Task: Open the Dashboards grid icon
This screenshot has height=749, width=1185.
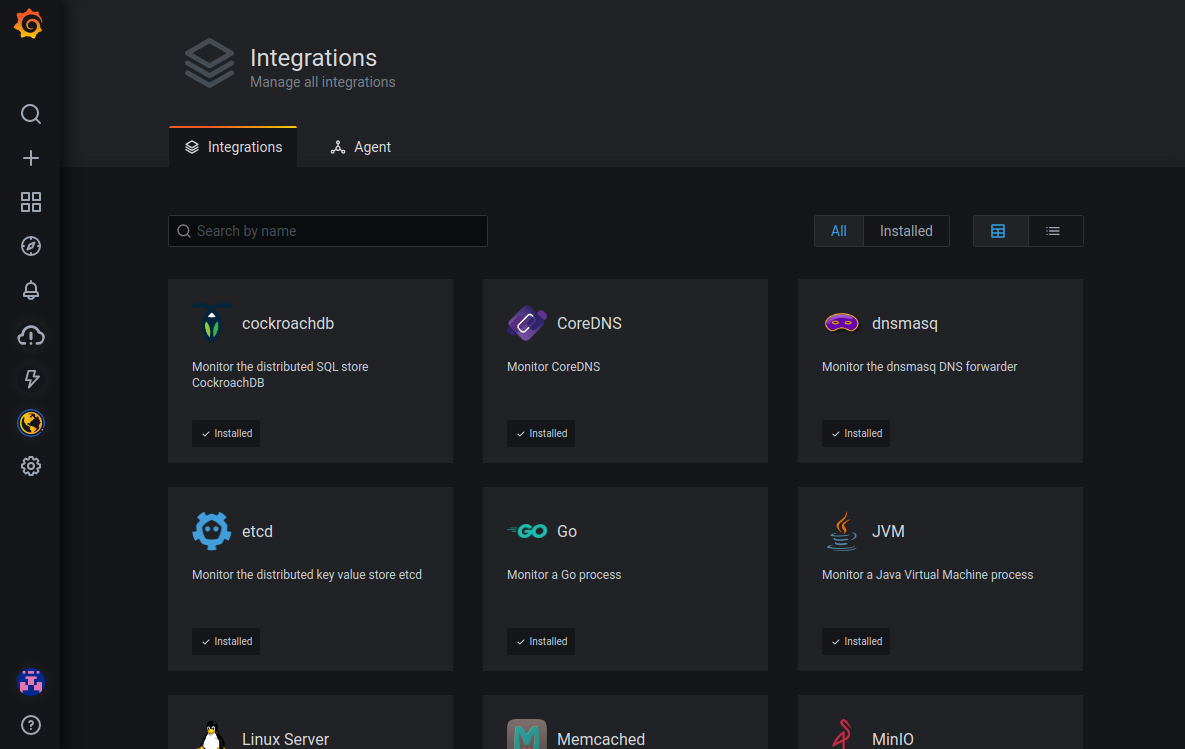Action: click(31, 202)
